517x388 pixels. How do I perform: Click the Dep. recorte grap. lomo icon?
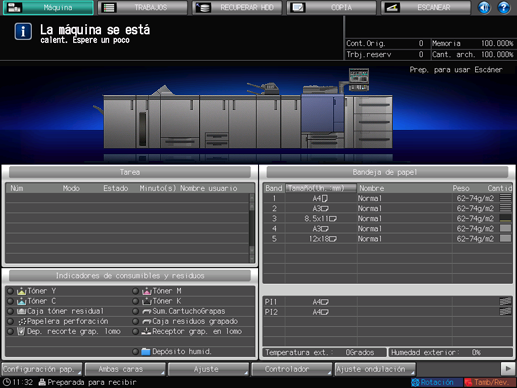[21, 331]
